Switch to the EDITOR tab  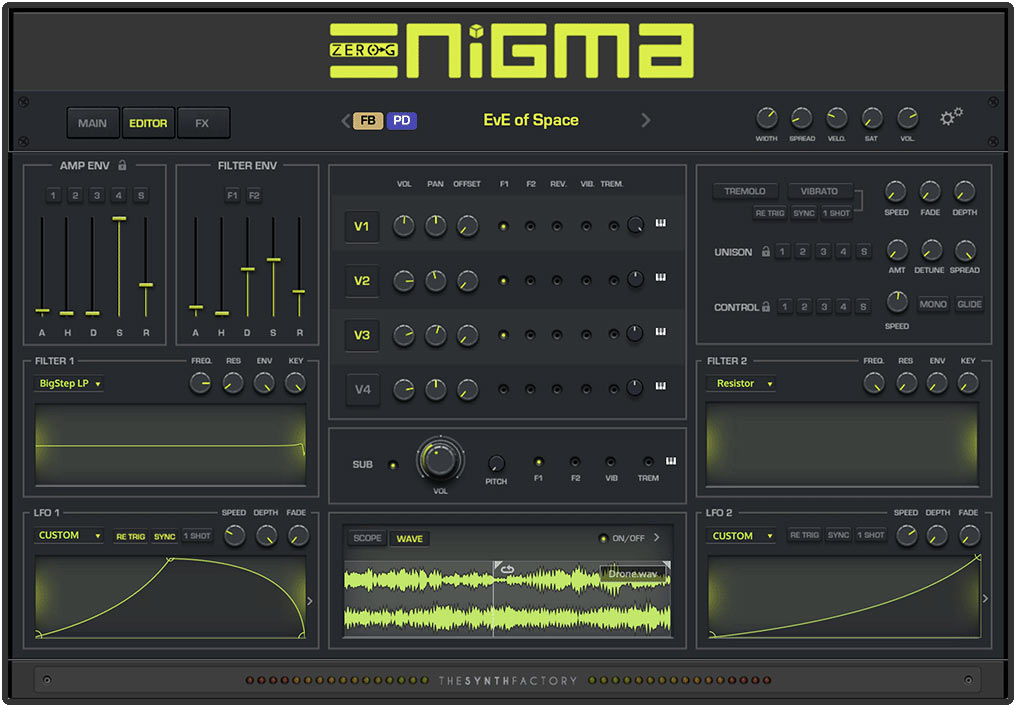148,123
